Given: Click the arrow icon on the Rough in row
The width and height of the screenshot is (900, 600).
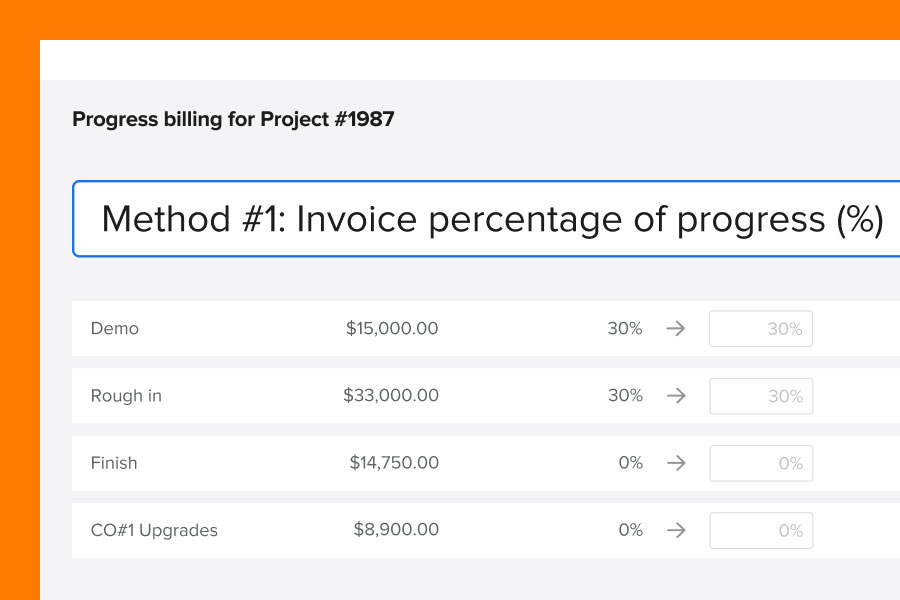Looking at the screenshot, I should (677, 396).
